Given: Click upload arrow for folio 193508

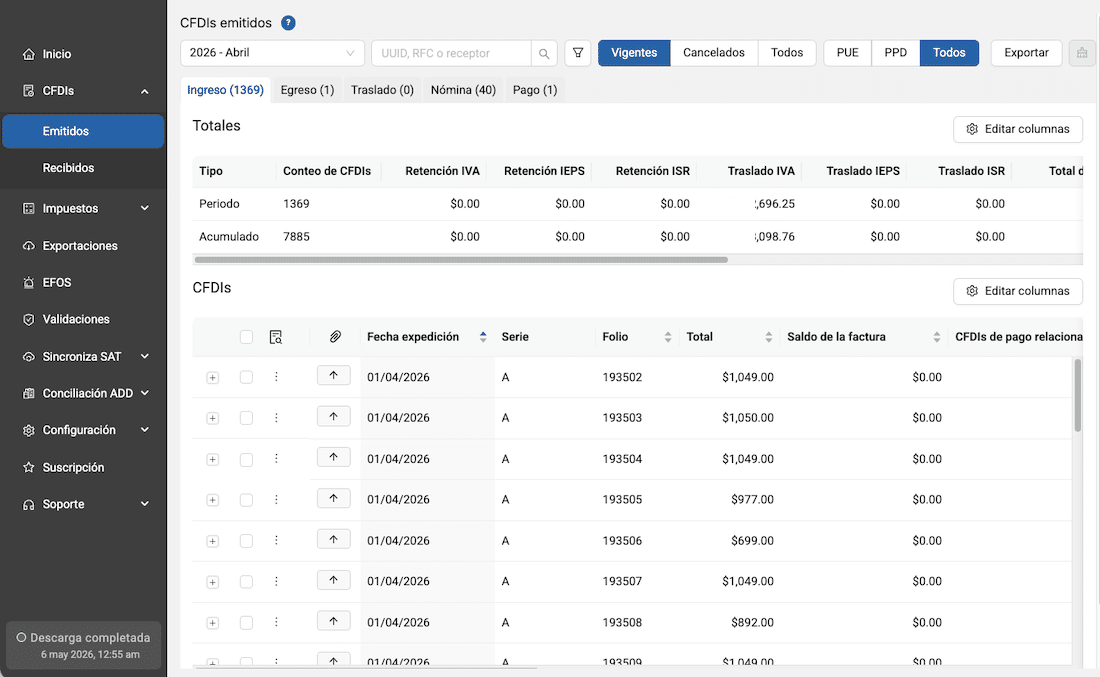Looking at the screenshot, I should coord(334,621).
